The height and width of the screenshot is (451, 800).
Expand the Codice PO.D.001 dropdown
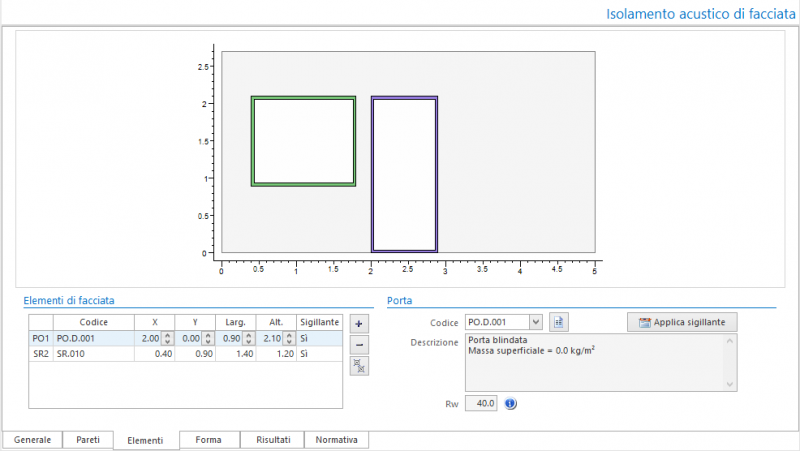click(x=536, y=322)
